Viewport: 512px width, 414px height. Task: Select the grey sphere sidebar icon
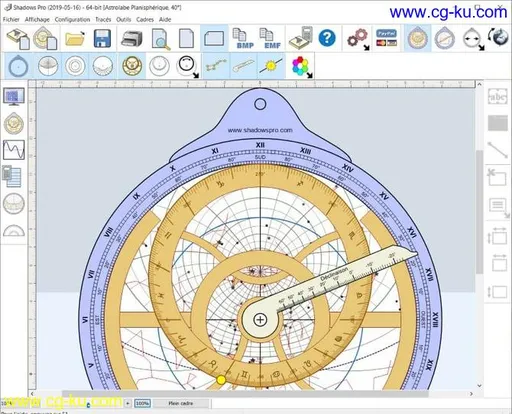[x=14, y=203]
